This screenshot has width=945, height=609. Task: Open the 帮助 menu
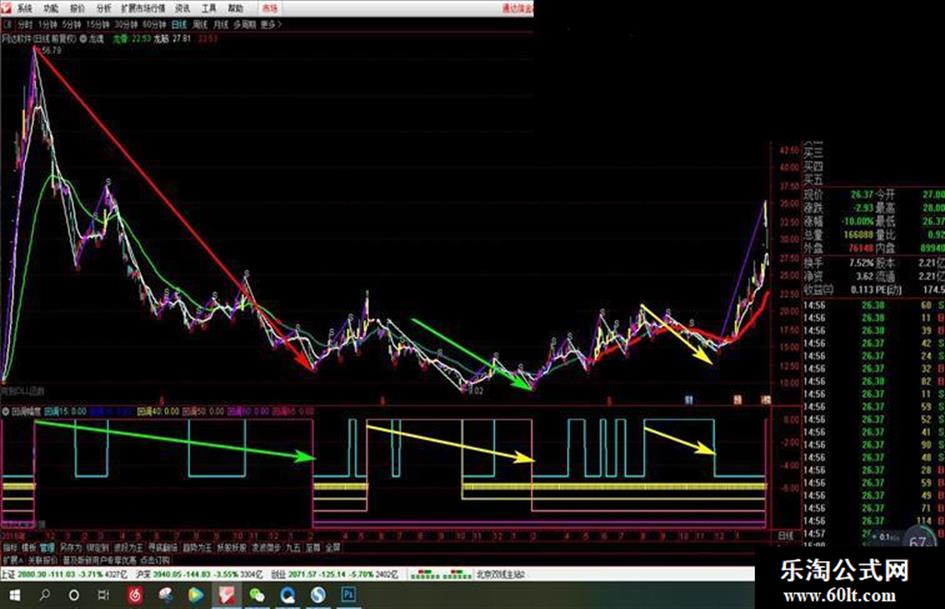[236, 8]
